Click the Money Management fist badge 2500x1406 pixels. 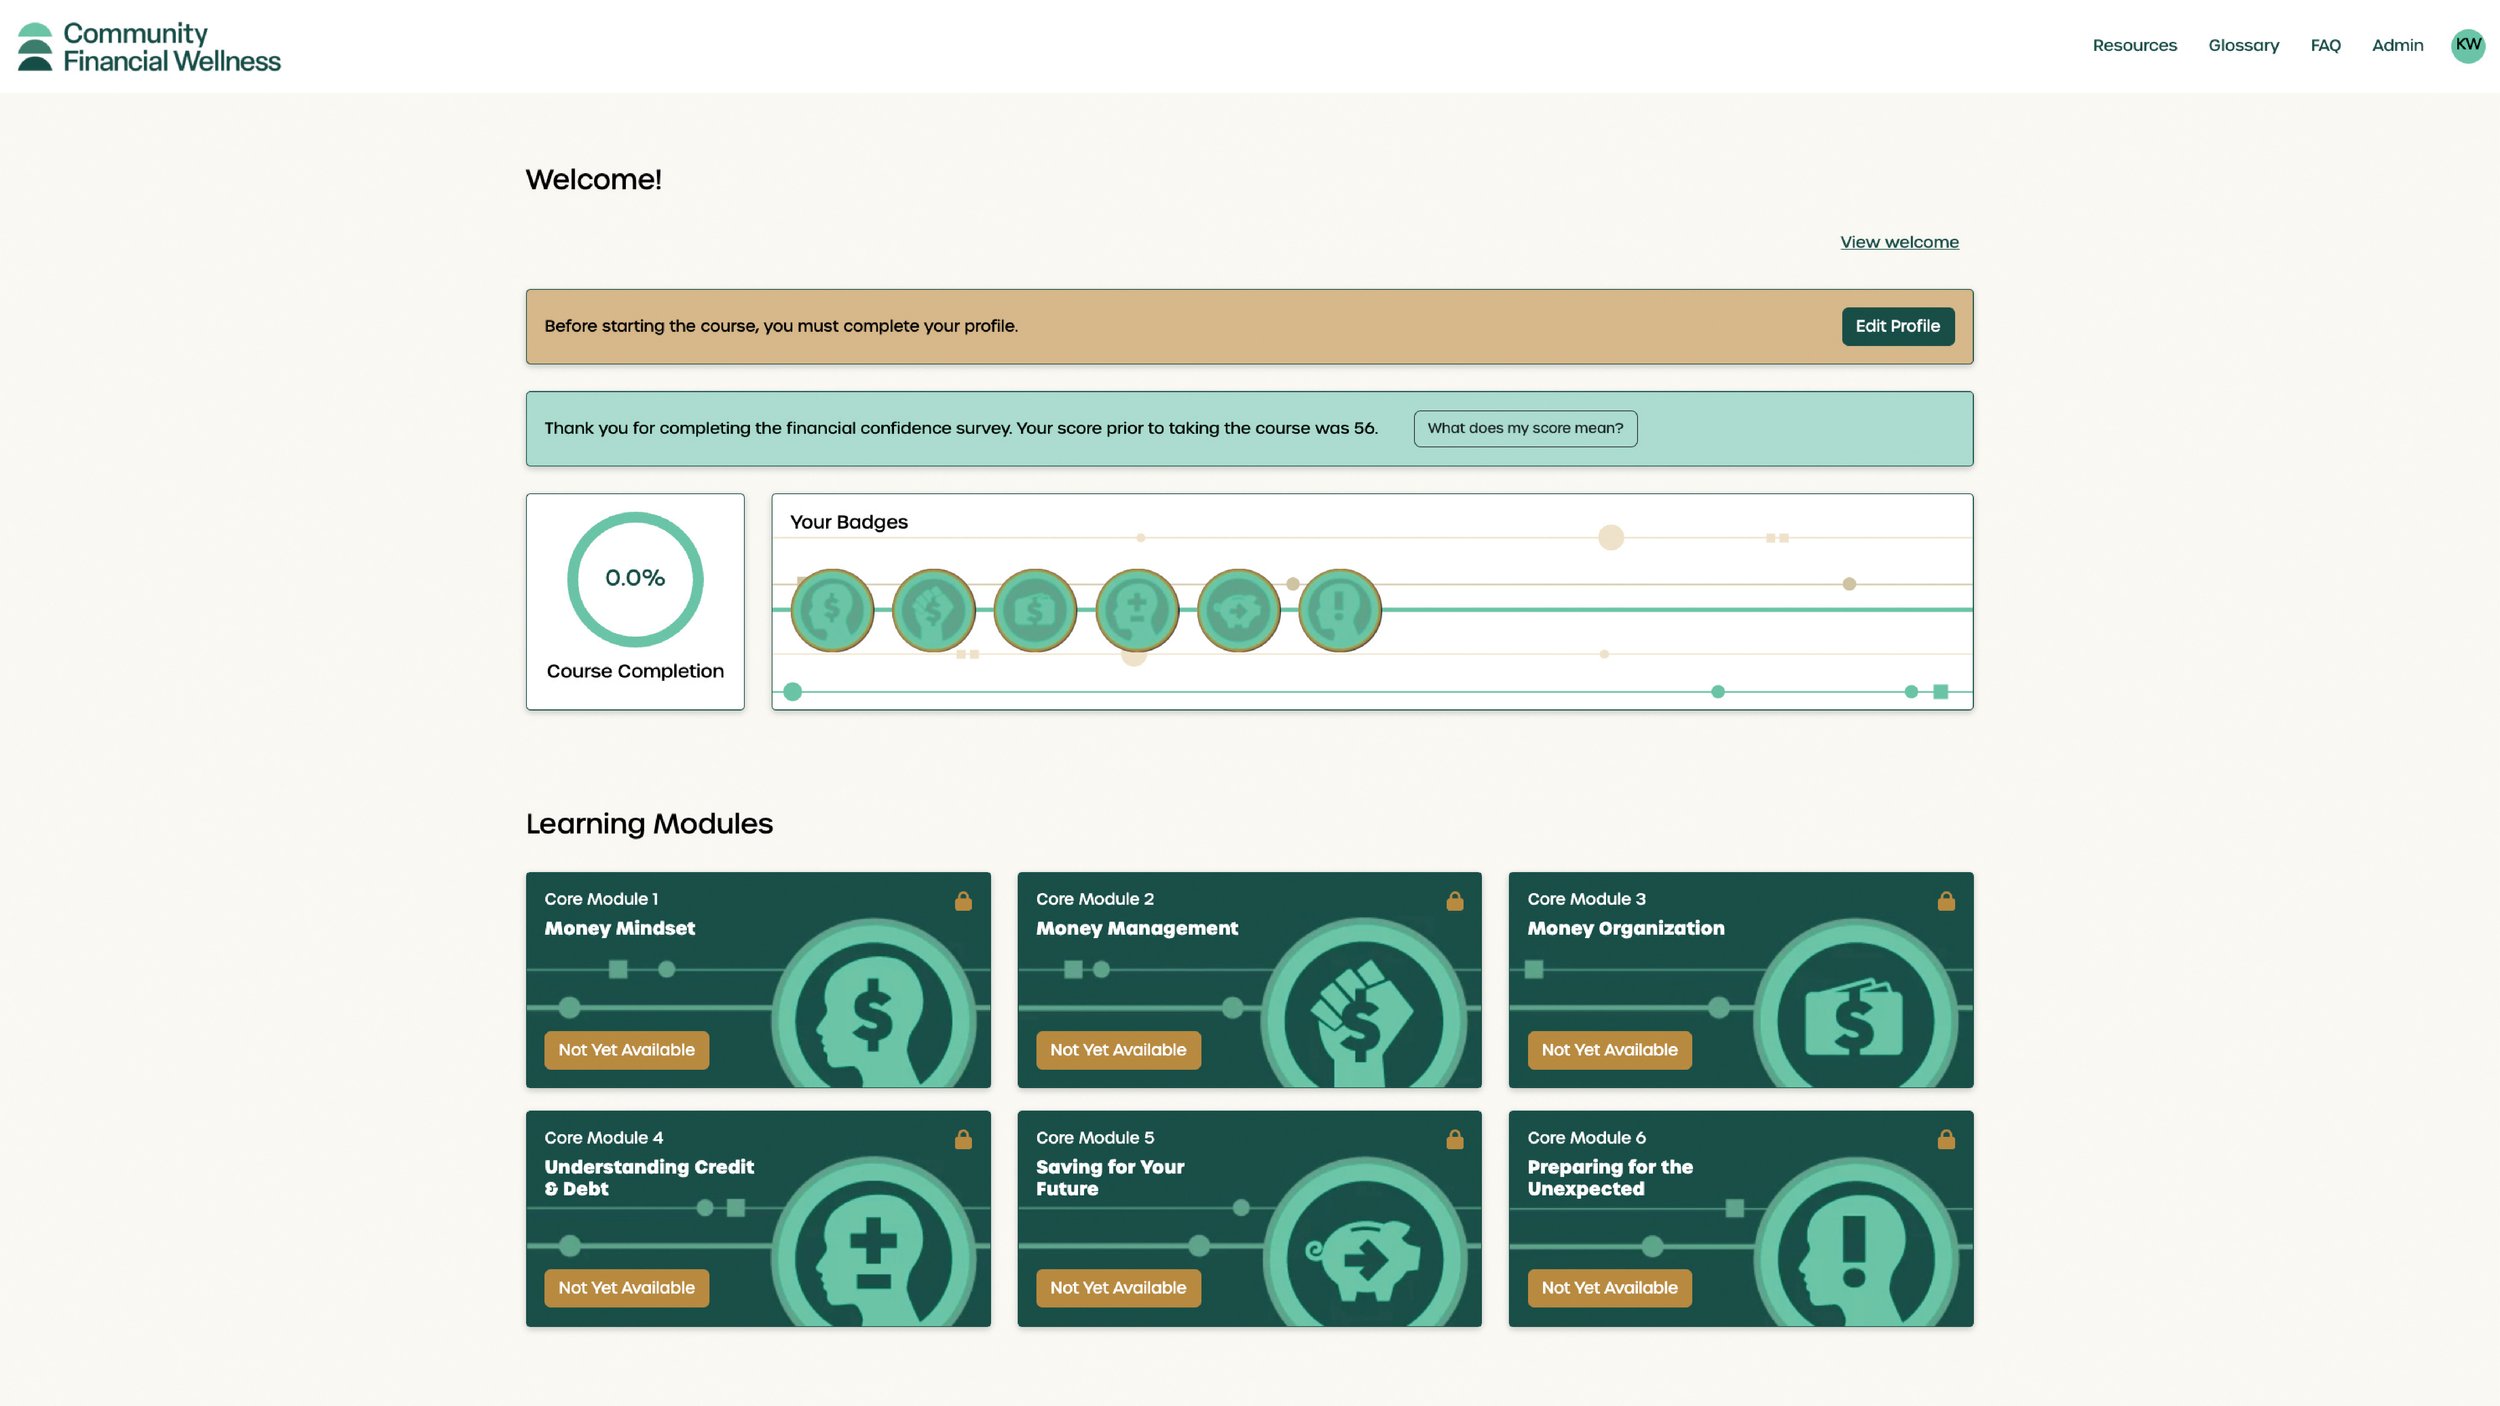tap(933, 610)
